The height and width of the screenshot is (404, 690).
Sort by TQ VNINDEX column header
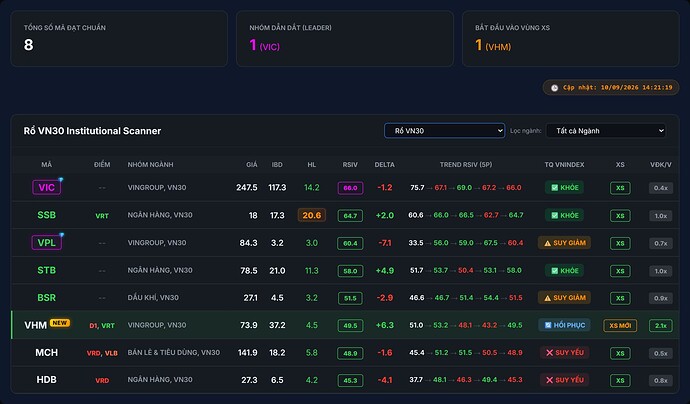click(x=565, y=165)
